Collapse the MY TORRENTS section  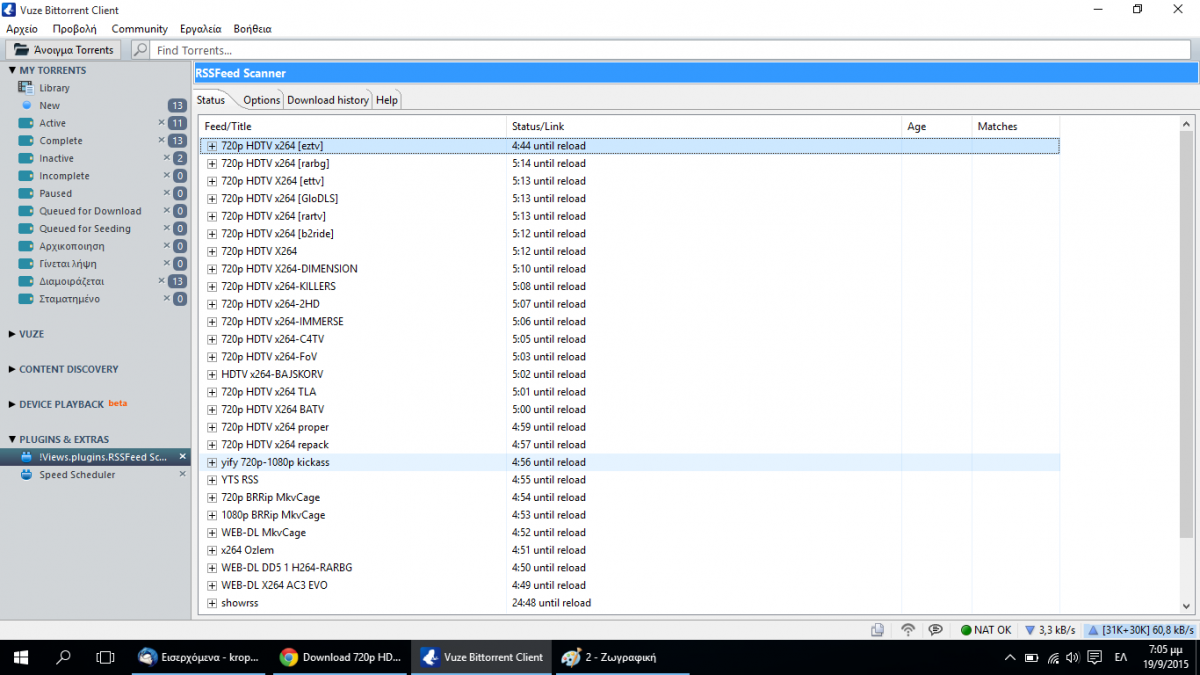click(12, 70)
